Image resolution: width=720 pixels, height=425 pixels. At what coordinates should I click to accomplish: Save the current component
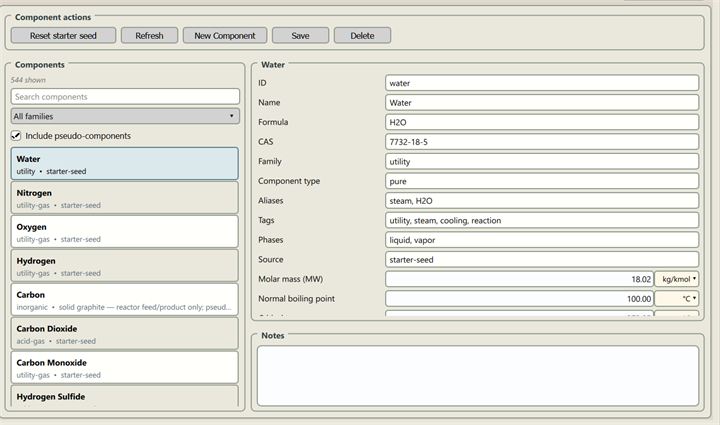(x=300, y=36)
